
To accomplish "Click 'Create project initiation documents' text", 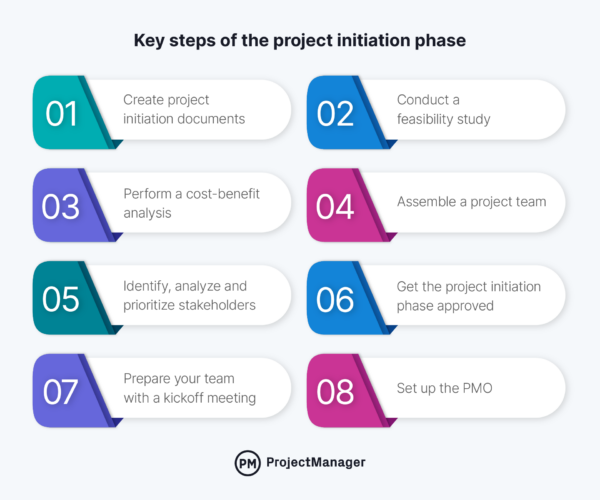I will click(x=184, y=110).
